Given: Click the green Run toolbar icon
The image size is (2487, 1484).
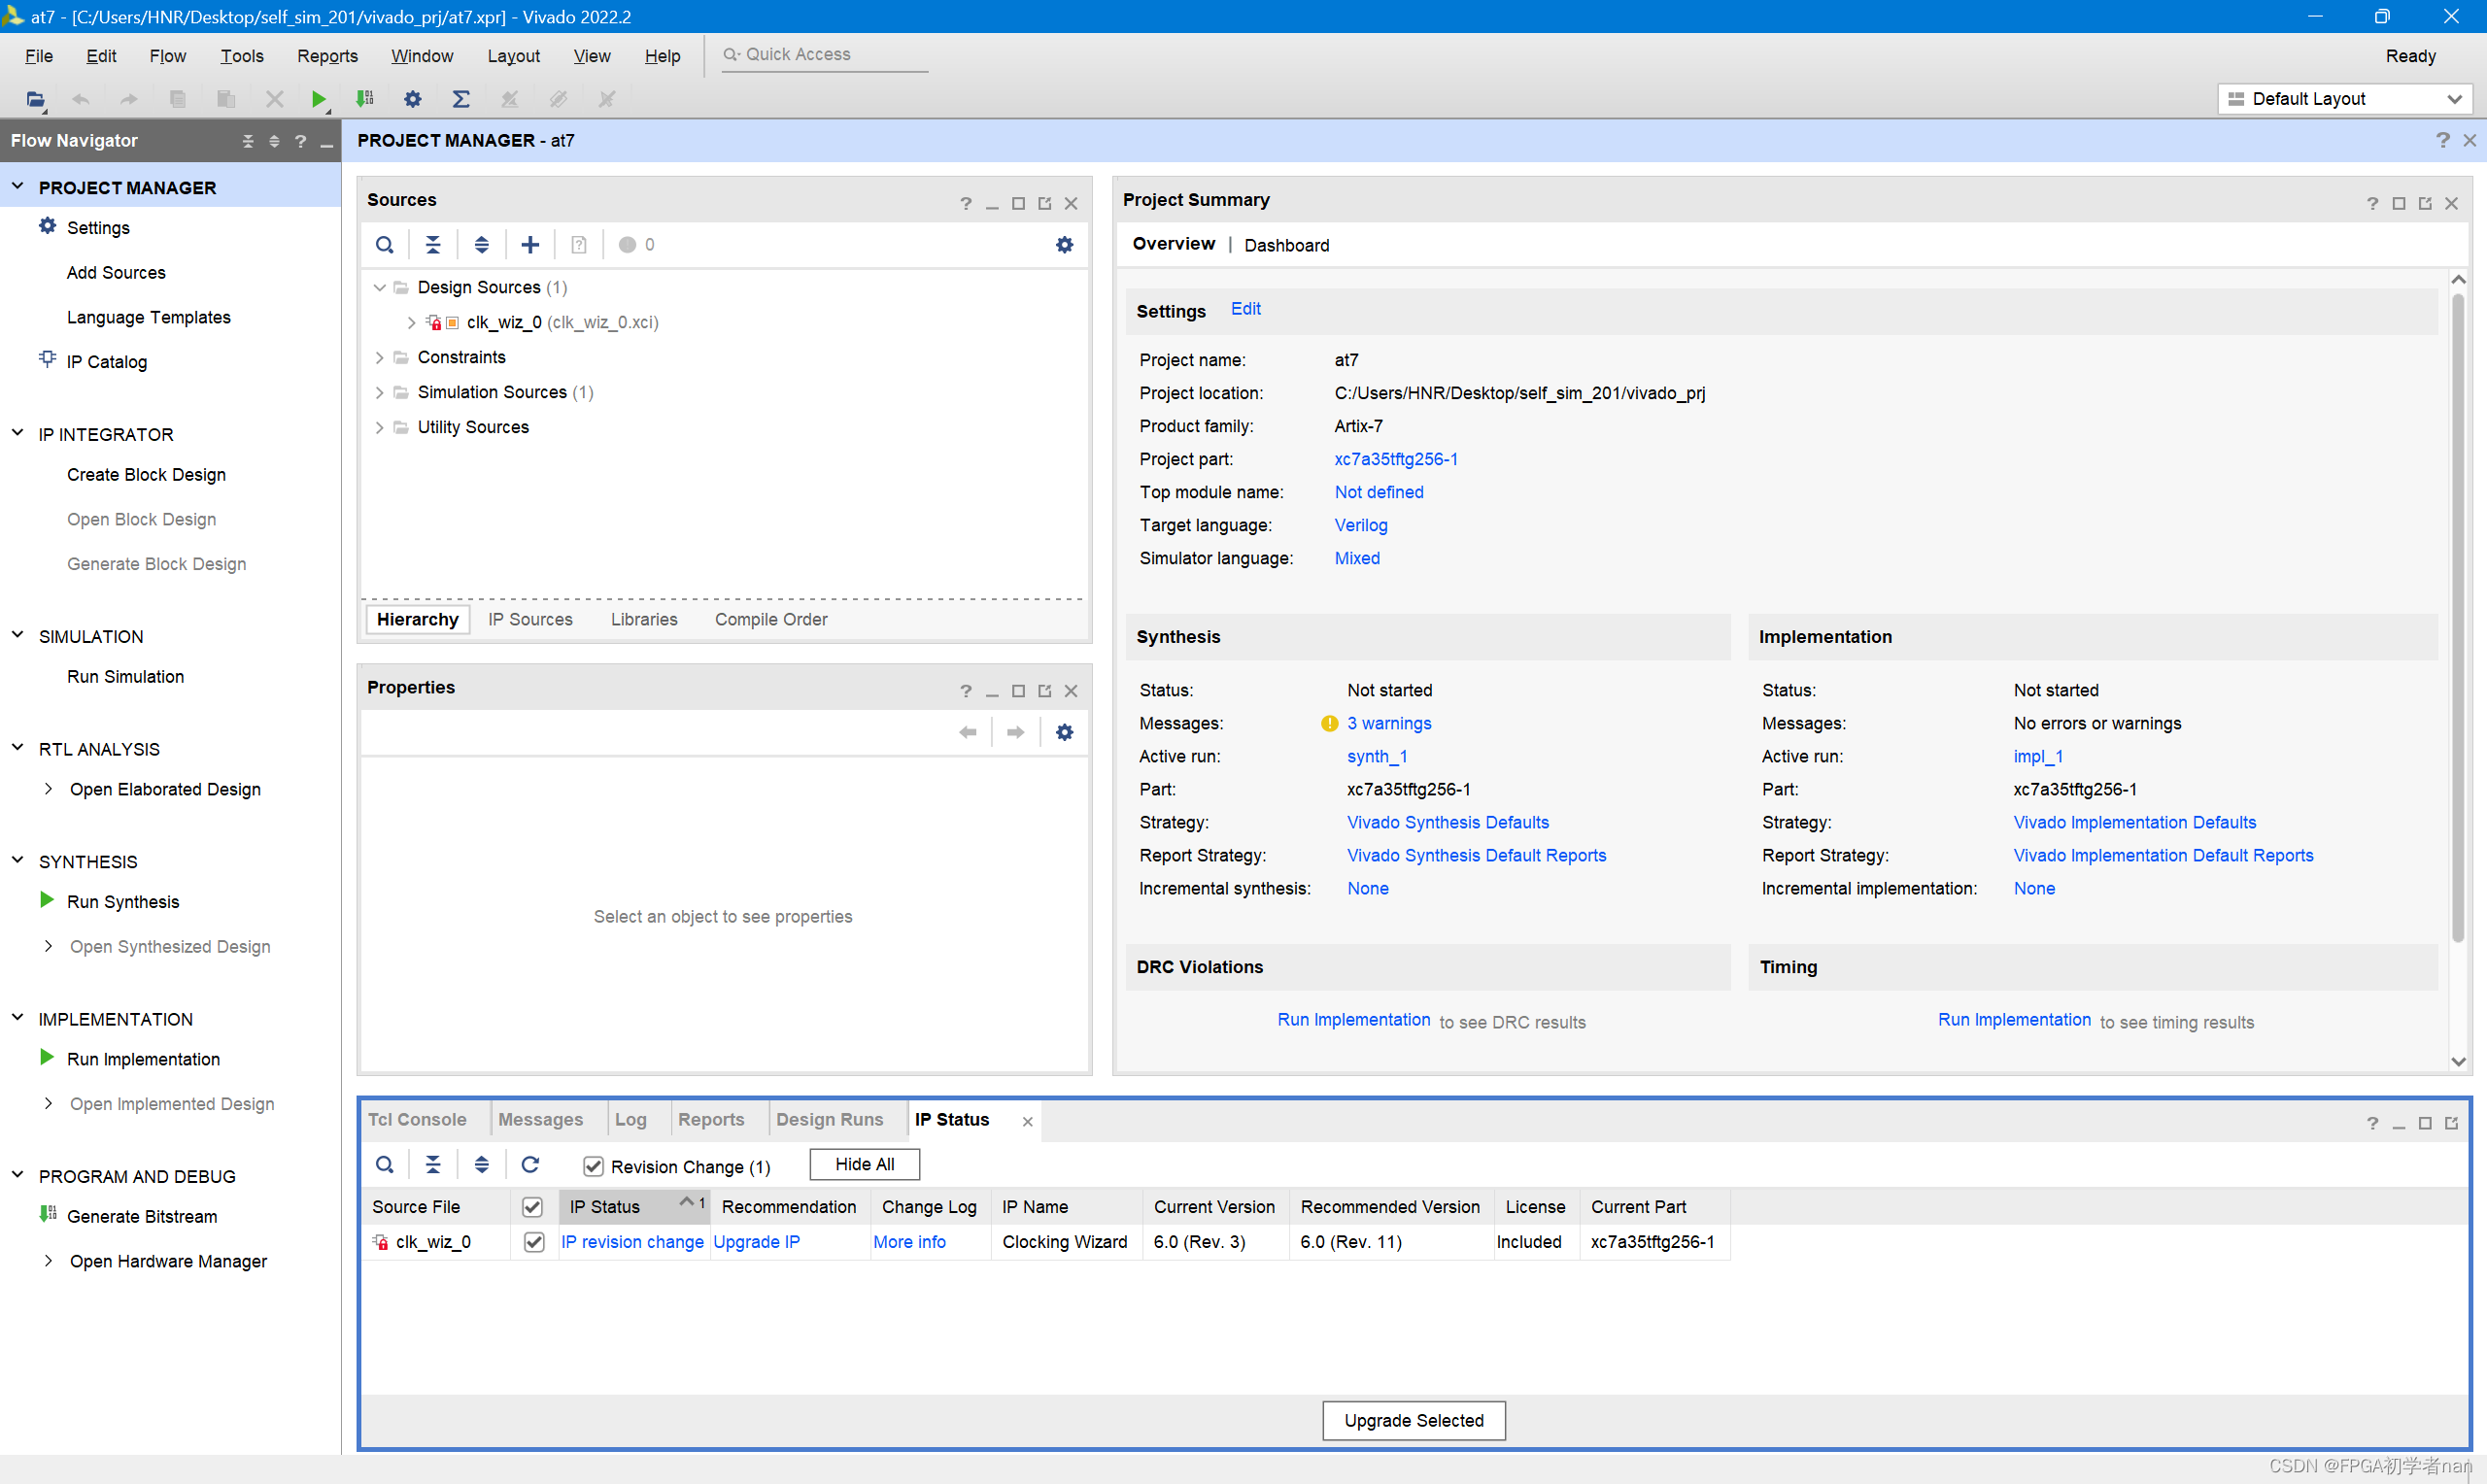Looking at the screenshot, I should click(x=318, y=99).
